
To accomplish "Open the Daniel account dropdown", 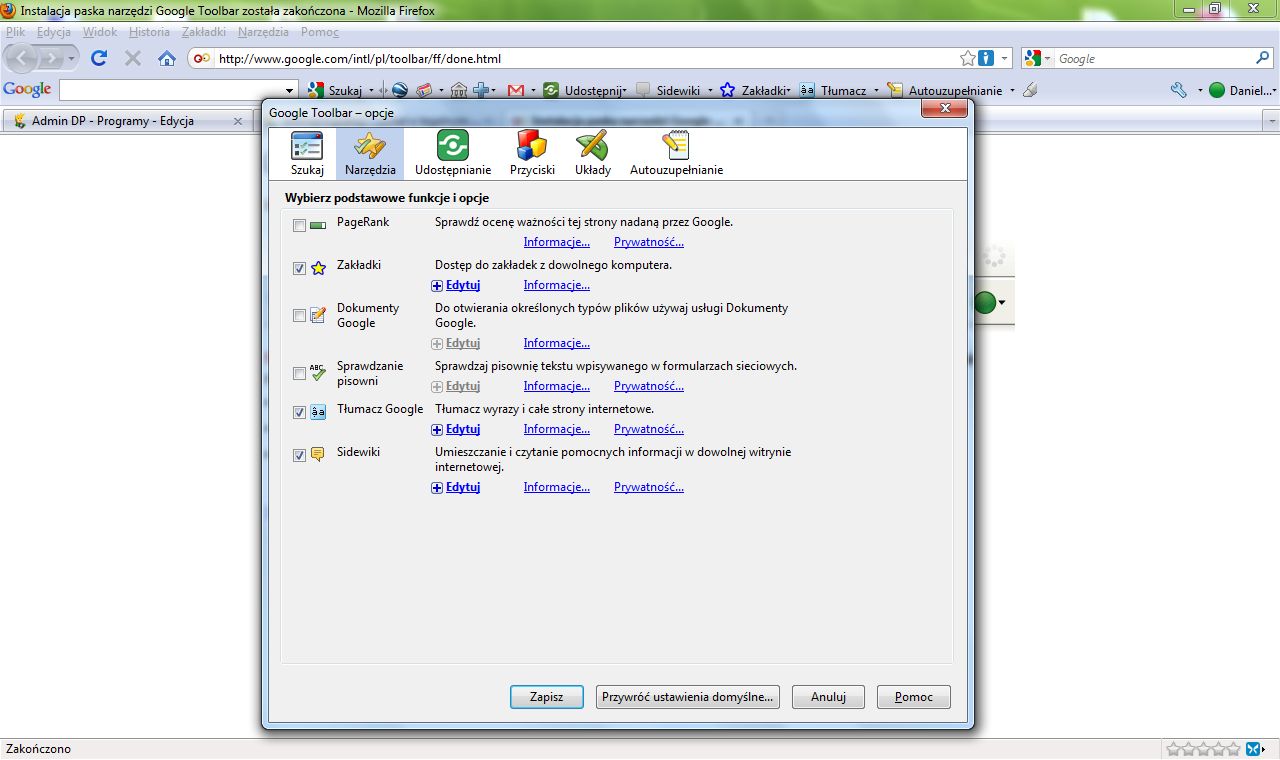I will point(1242,90).
